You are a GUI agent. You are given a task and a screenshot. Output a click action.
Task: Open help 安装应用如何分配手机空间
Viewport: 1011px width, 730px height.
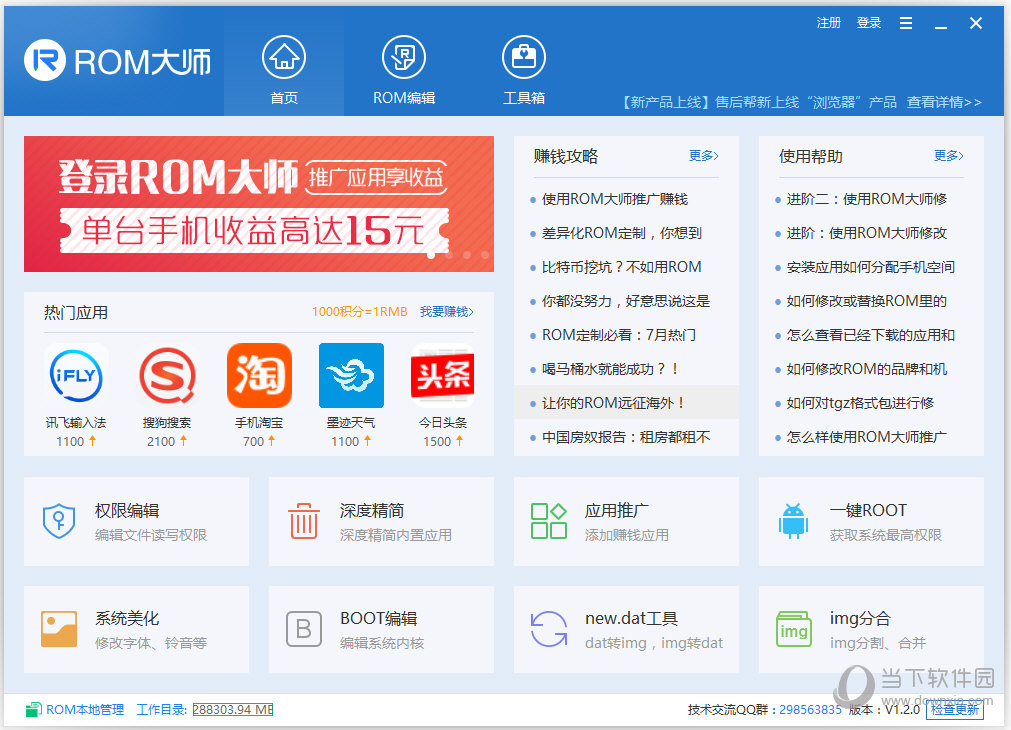870,267
